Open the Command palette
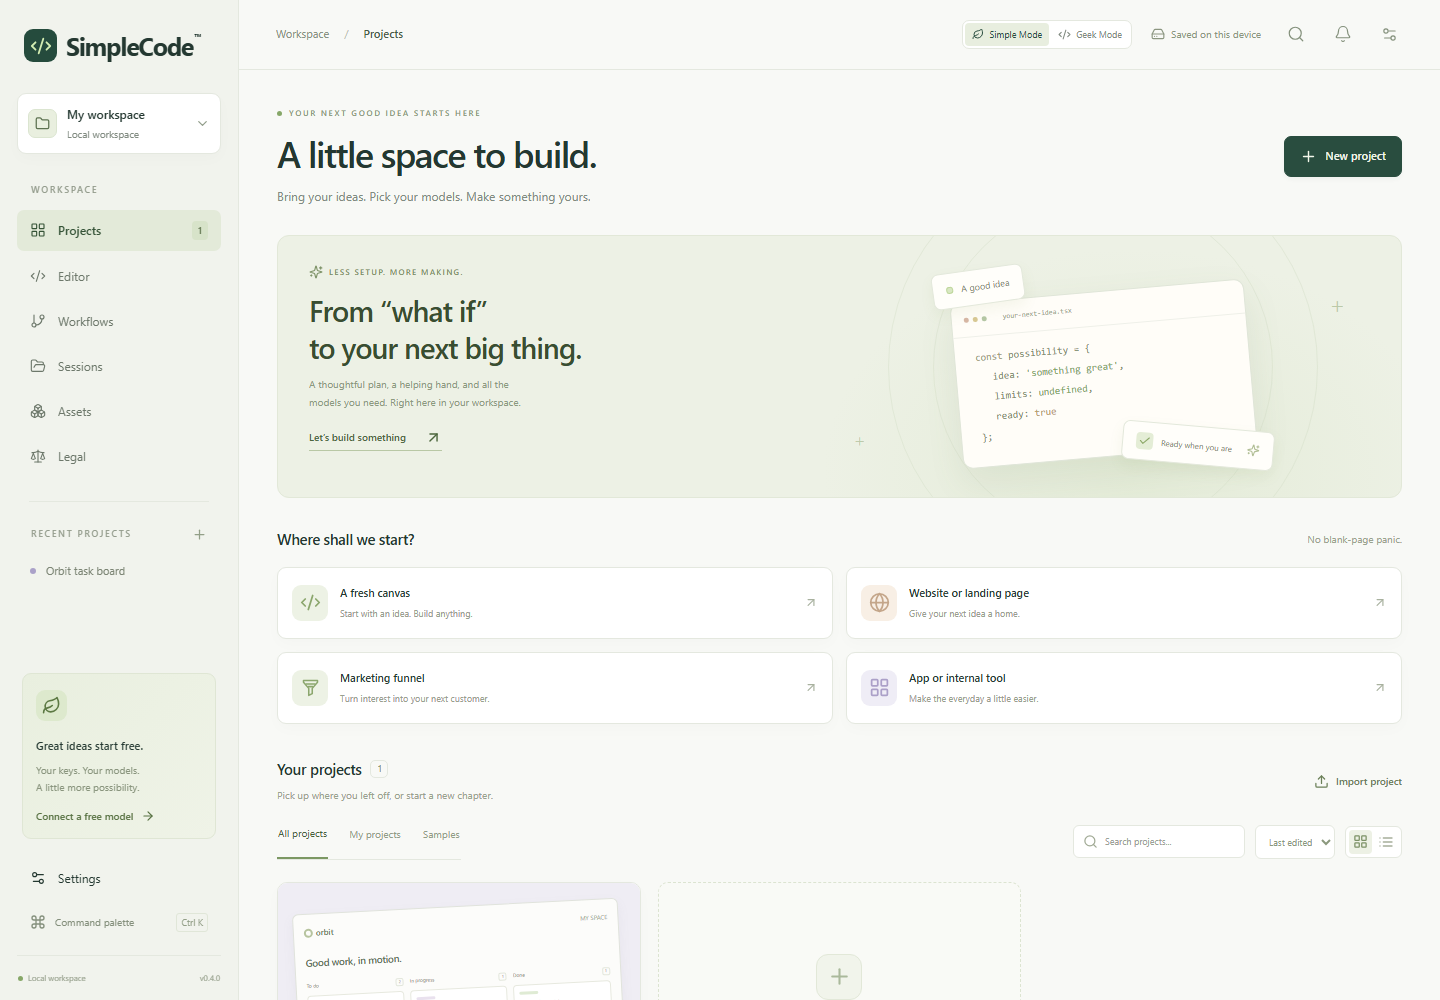 tap(119, 923)
